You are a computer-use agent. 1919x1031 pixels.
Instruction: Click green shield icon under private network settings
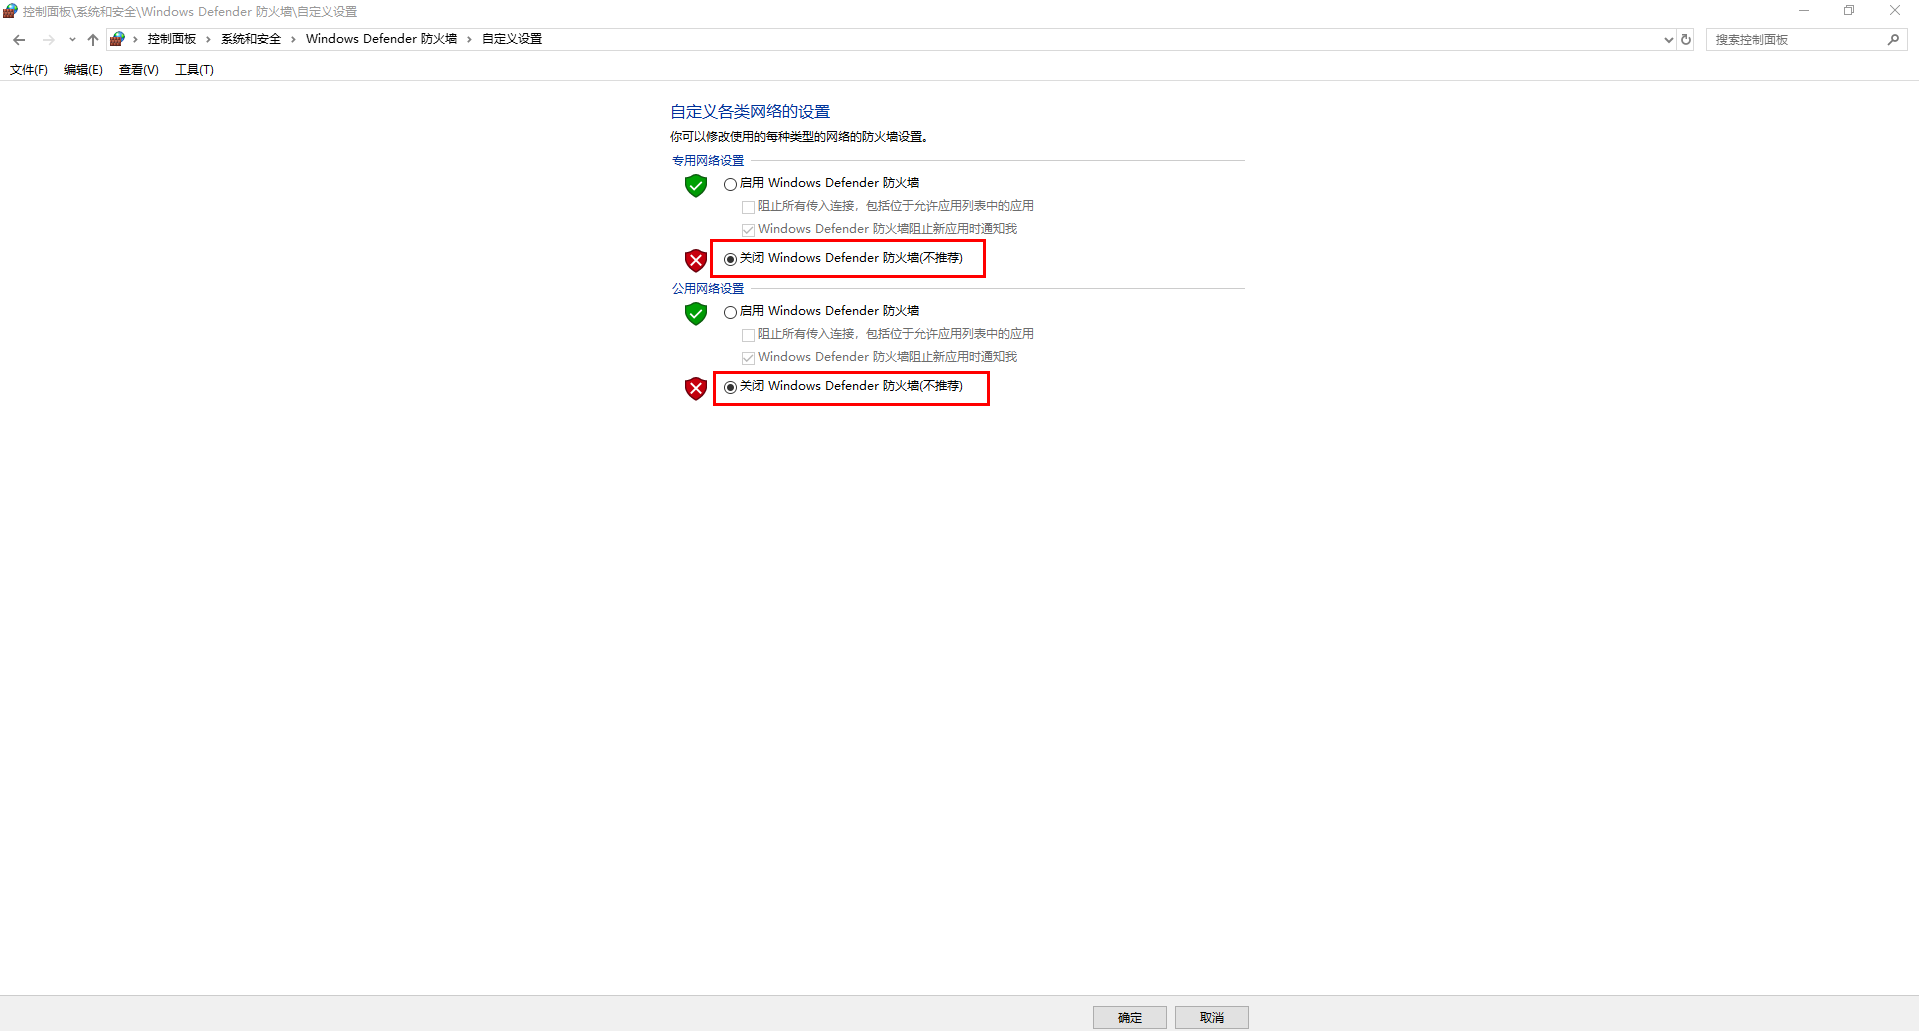[696, 185]
